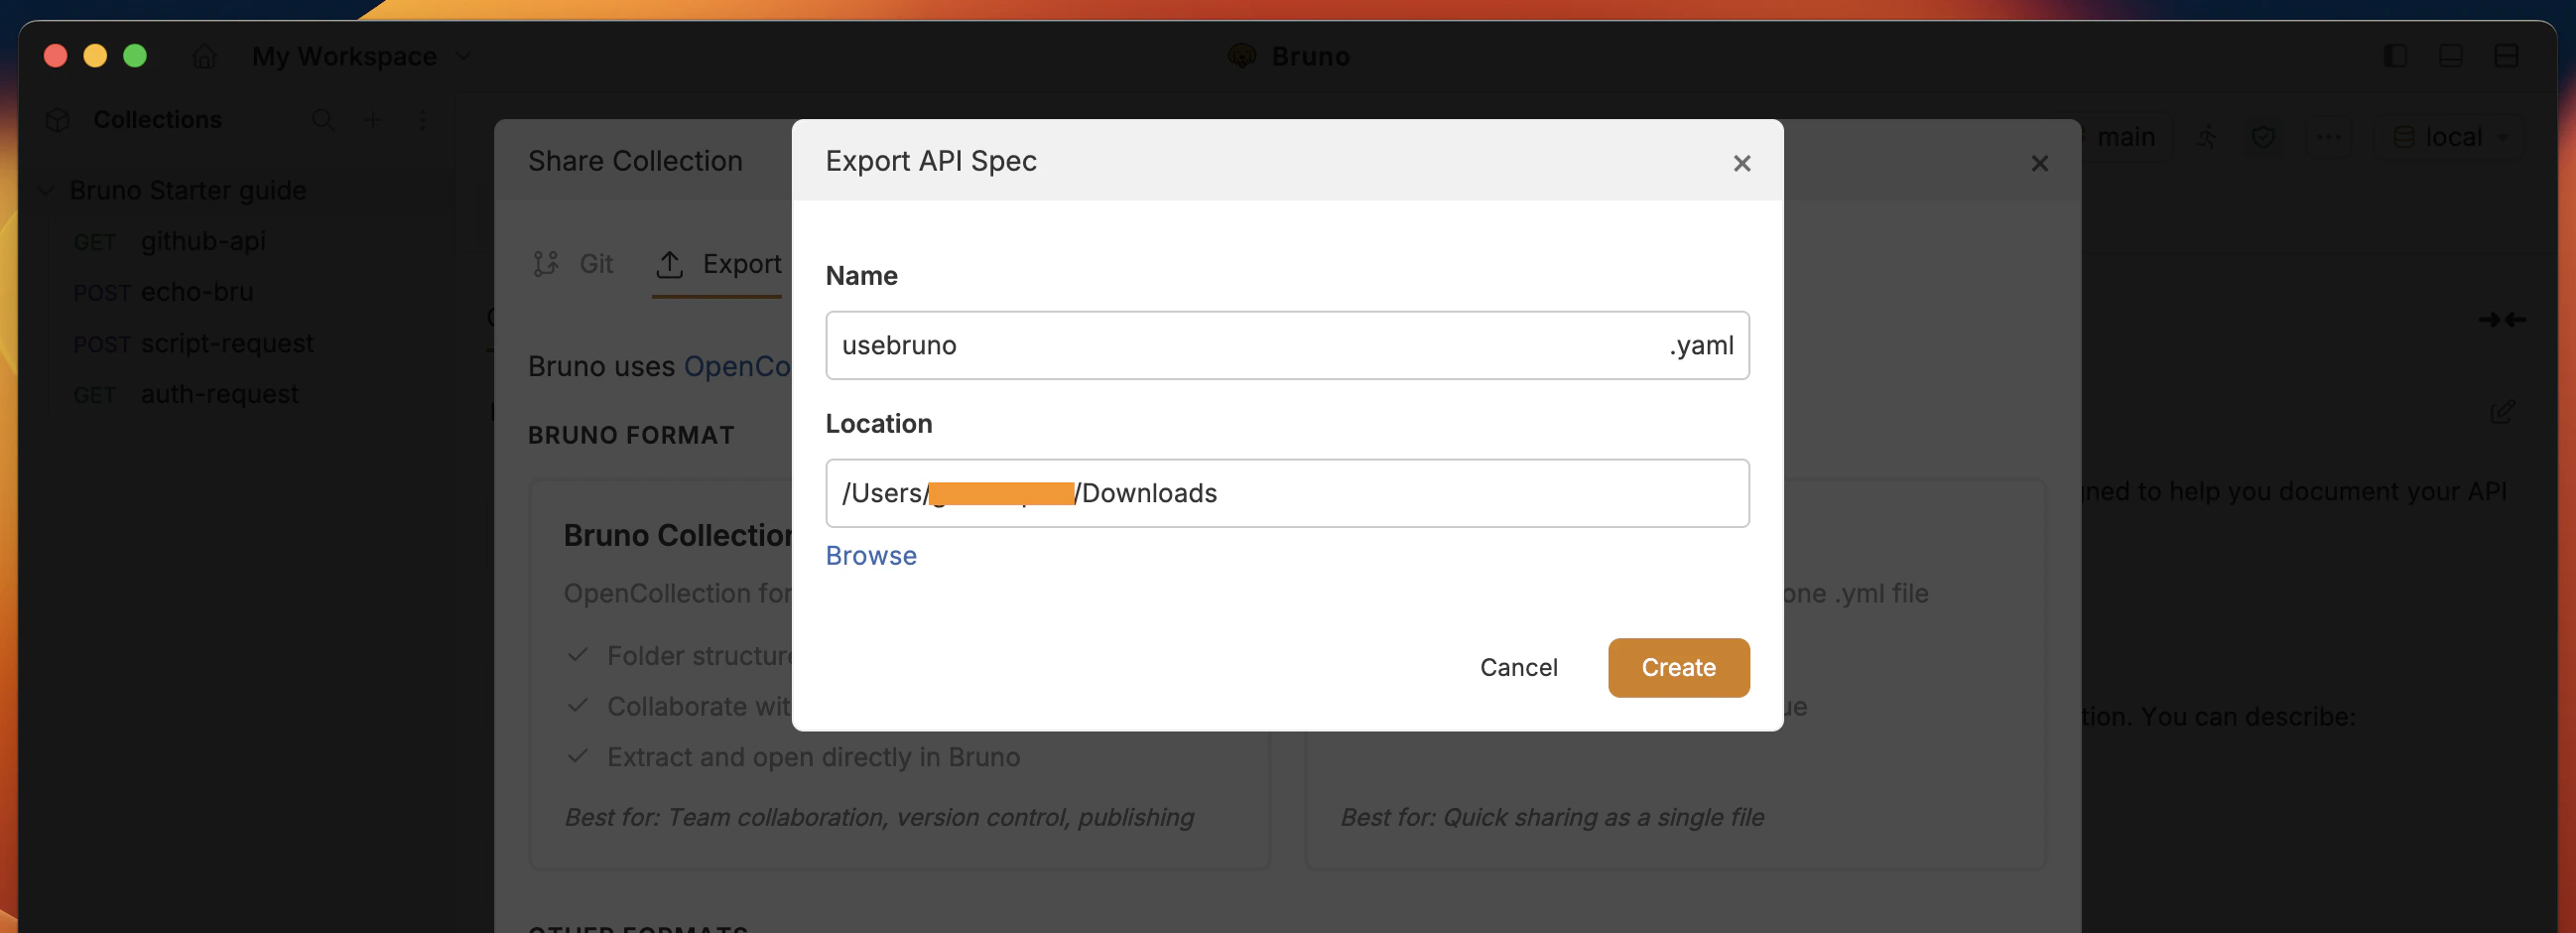Search collections with the magnifier icon
Image resolution: width=2576 pixels, height=933 pixels.
coord(322,120)
